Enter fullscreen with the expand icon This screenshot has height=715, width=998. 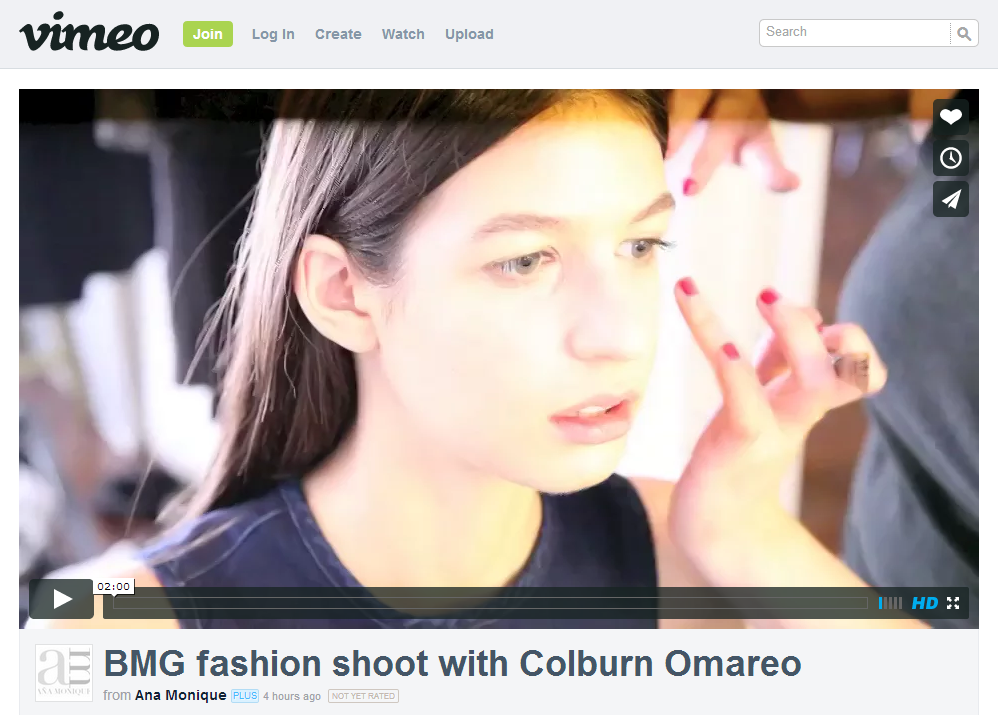click(x=952, y=602)
